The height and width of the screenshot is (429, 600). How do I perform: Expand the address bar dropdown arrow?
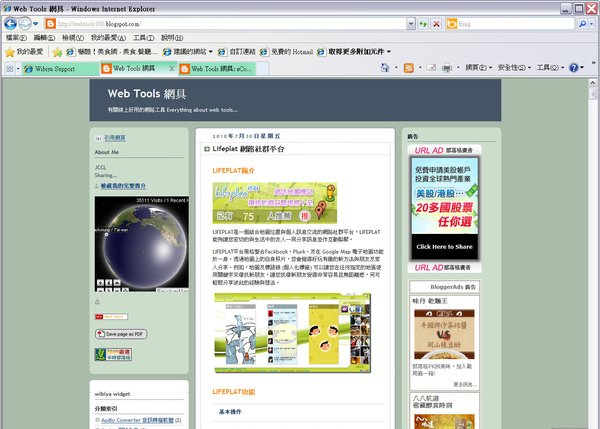click(411, 24)
